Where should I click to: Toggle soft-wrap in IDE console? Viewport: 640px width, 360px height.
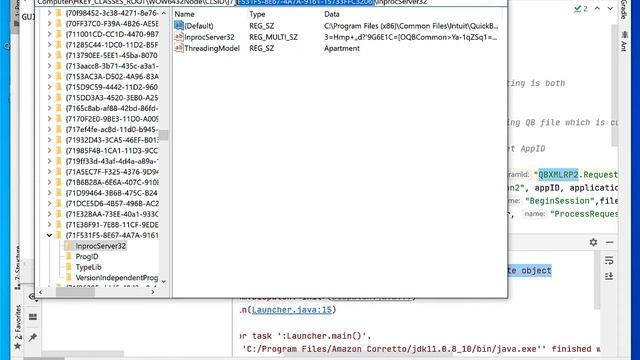pos(609,260)
